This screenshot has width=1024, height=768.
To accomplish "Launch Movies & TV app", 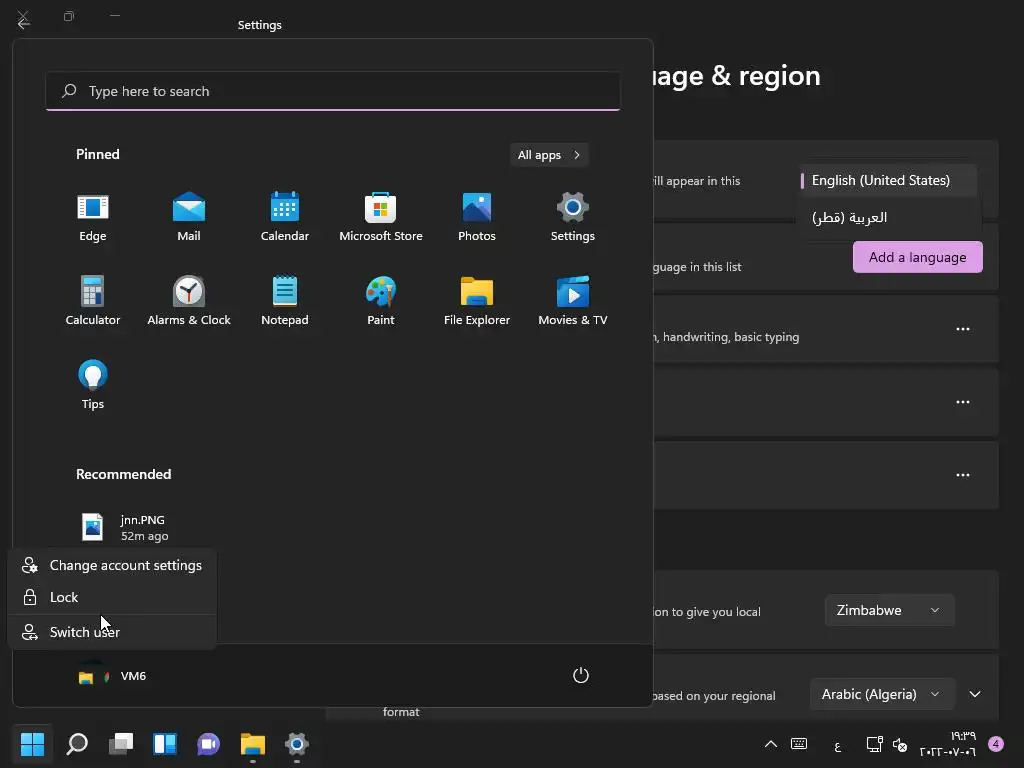I will (x=573, y=301).
